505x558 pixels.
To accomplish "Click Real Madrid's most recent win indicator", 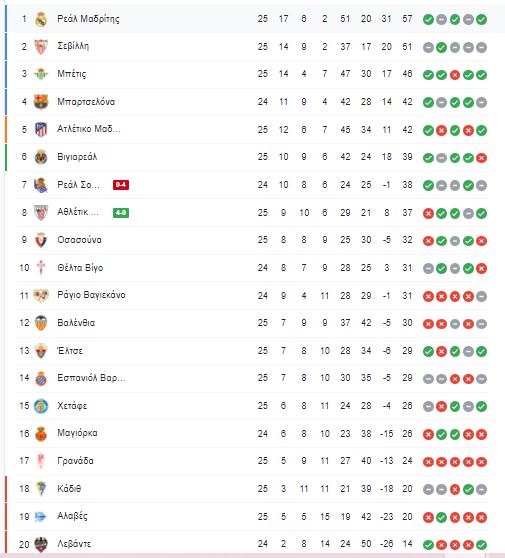I will (x=482, y=20).
